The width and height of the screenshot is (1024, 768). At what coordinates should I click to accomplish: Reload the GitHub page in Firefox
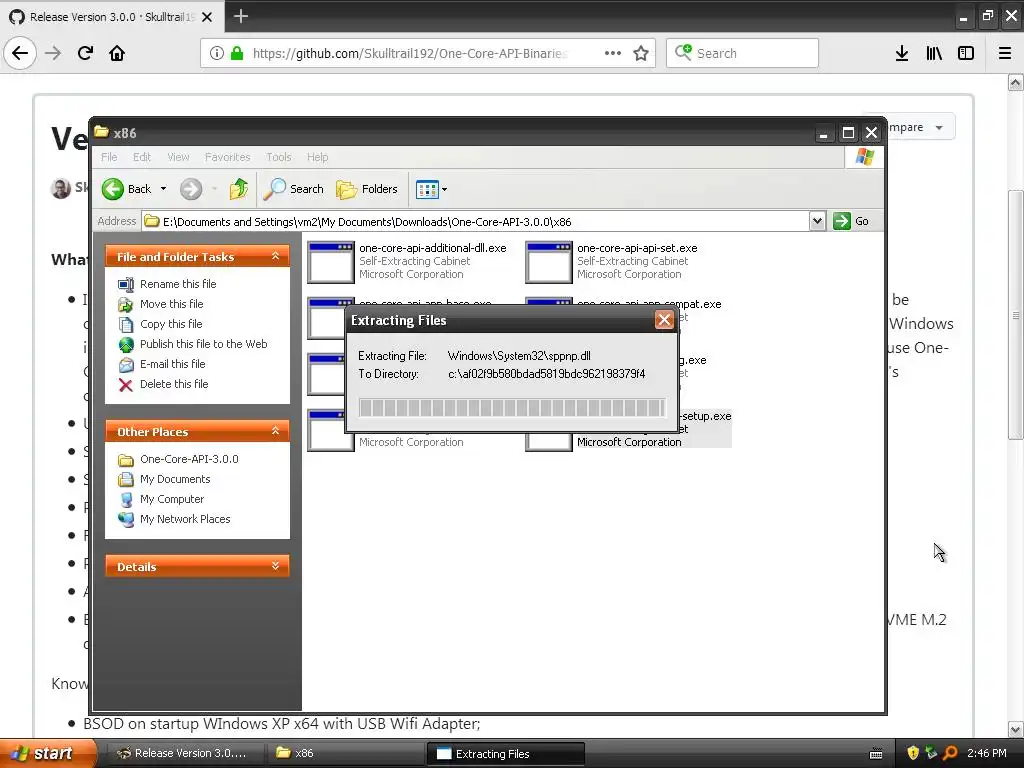point(85,53)
